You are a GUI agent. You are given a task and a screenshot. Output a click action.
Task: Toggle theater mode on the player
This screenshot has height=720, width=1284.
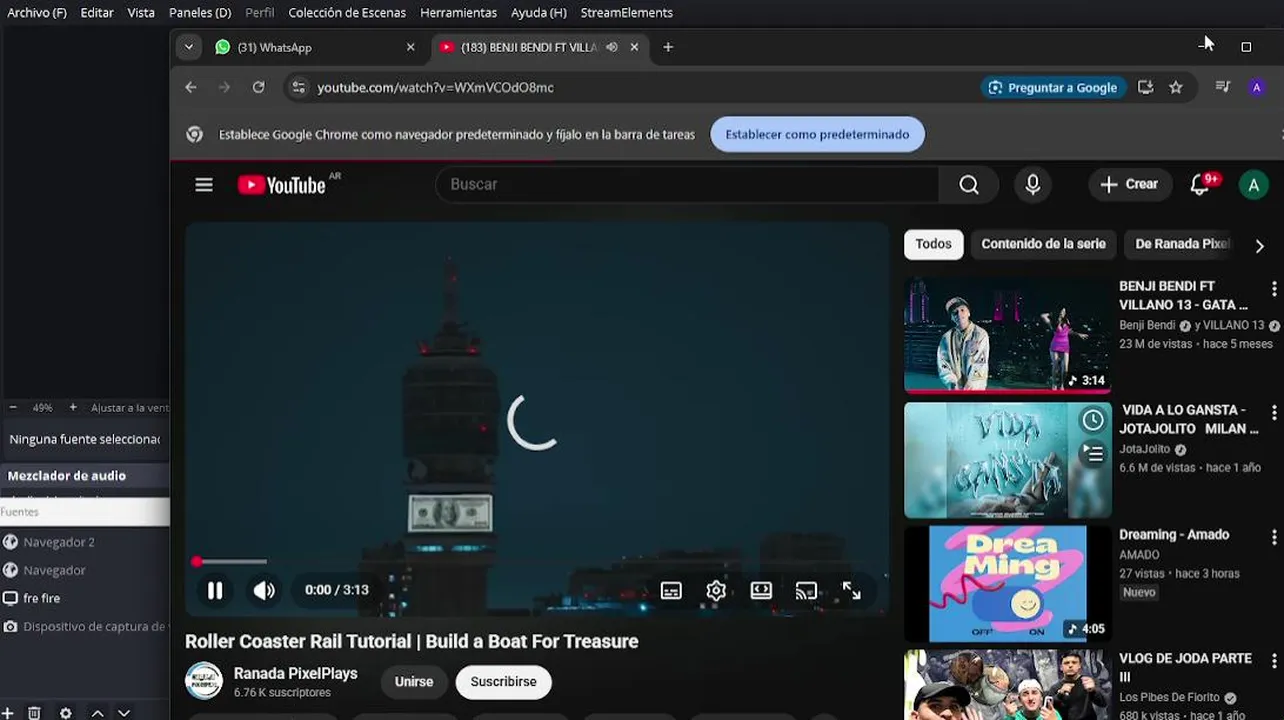point(761,591)
